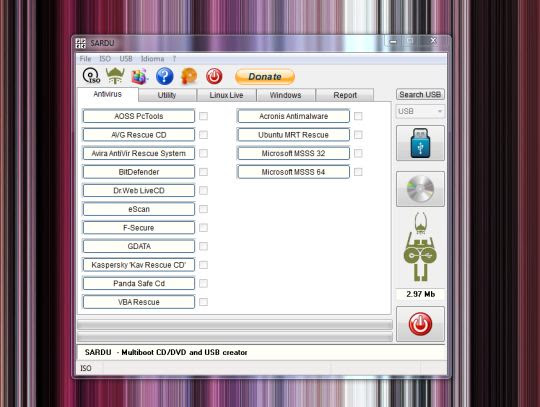The width and height of the screenshot is (540, 407).
Task: Click the SARDU title bar app icon
Action: 81,43
